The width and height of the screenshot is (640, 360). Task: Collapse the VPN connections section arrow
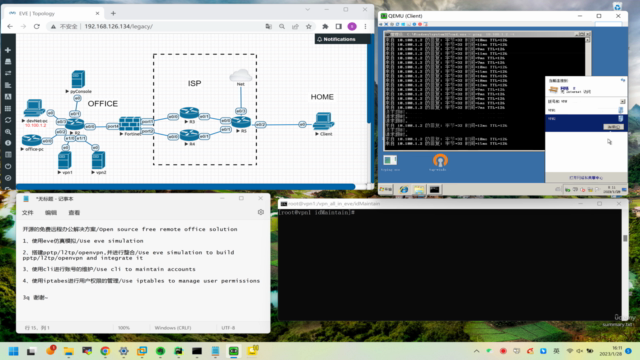point(622,101)
